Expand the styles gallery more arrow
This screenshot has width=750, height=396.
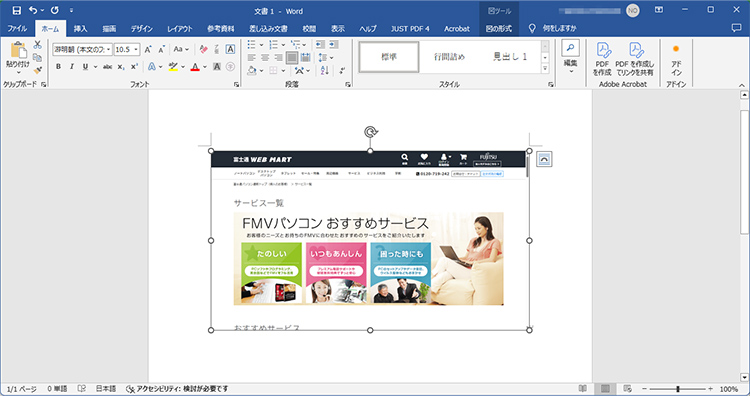tap(545, 69)
